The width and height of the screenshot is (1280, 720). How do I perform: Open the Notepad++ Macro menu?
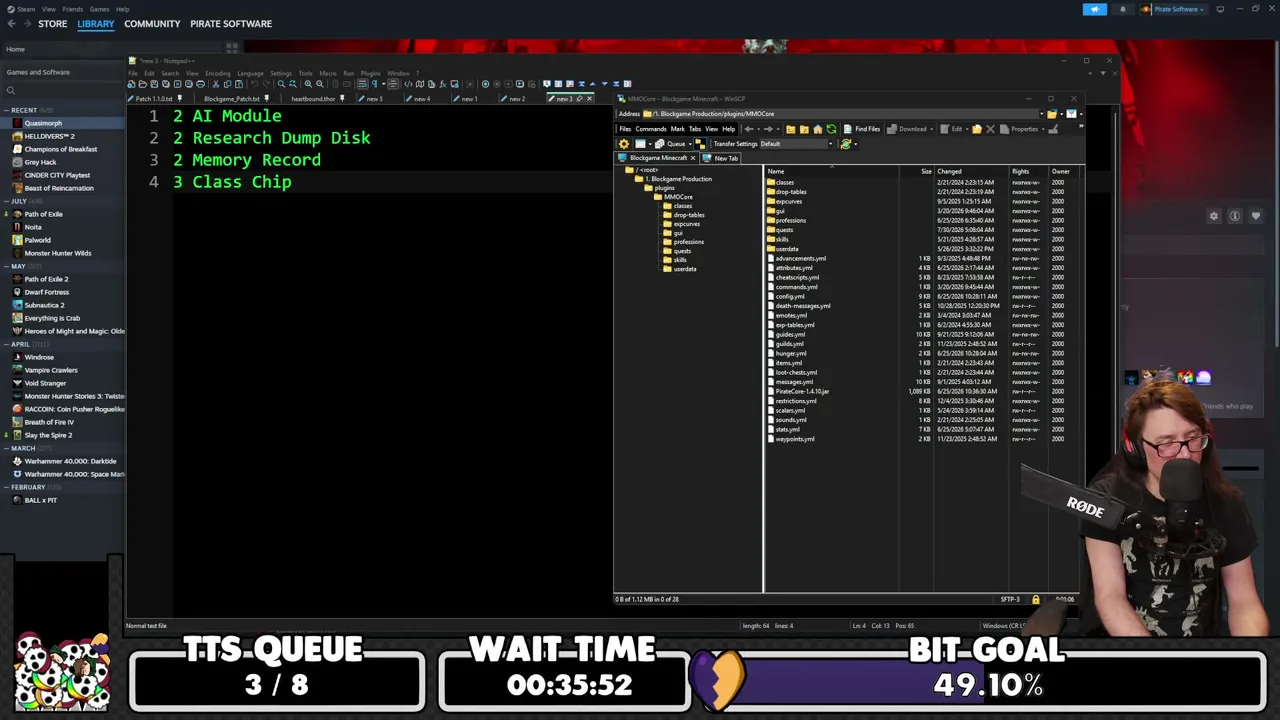click(x=328, y=73)
